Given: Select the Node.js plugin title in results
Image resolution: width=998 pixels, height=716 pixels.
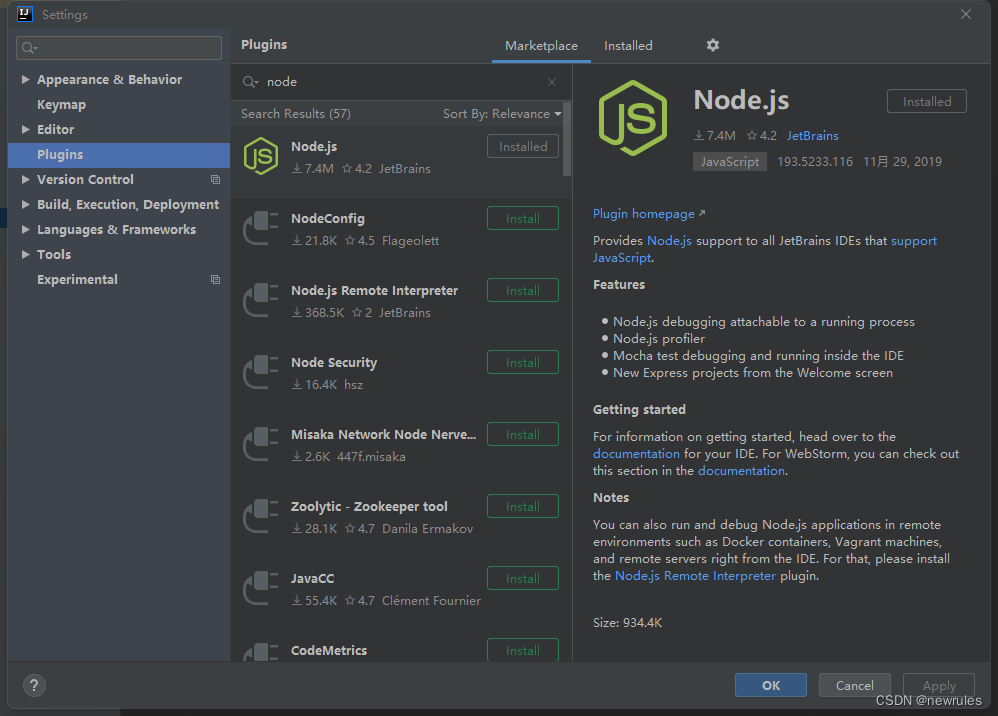Looking at the screenshot, I should click(x=314, y=146).
